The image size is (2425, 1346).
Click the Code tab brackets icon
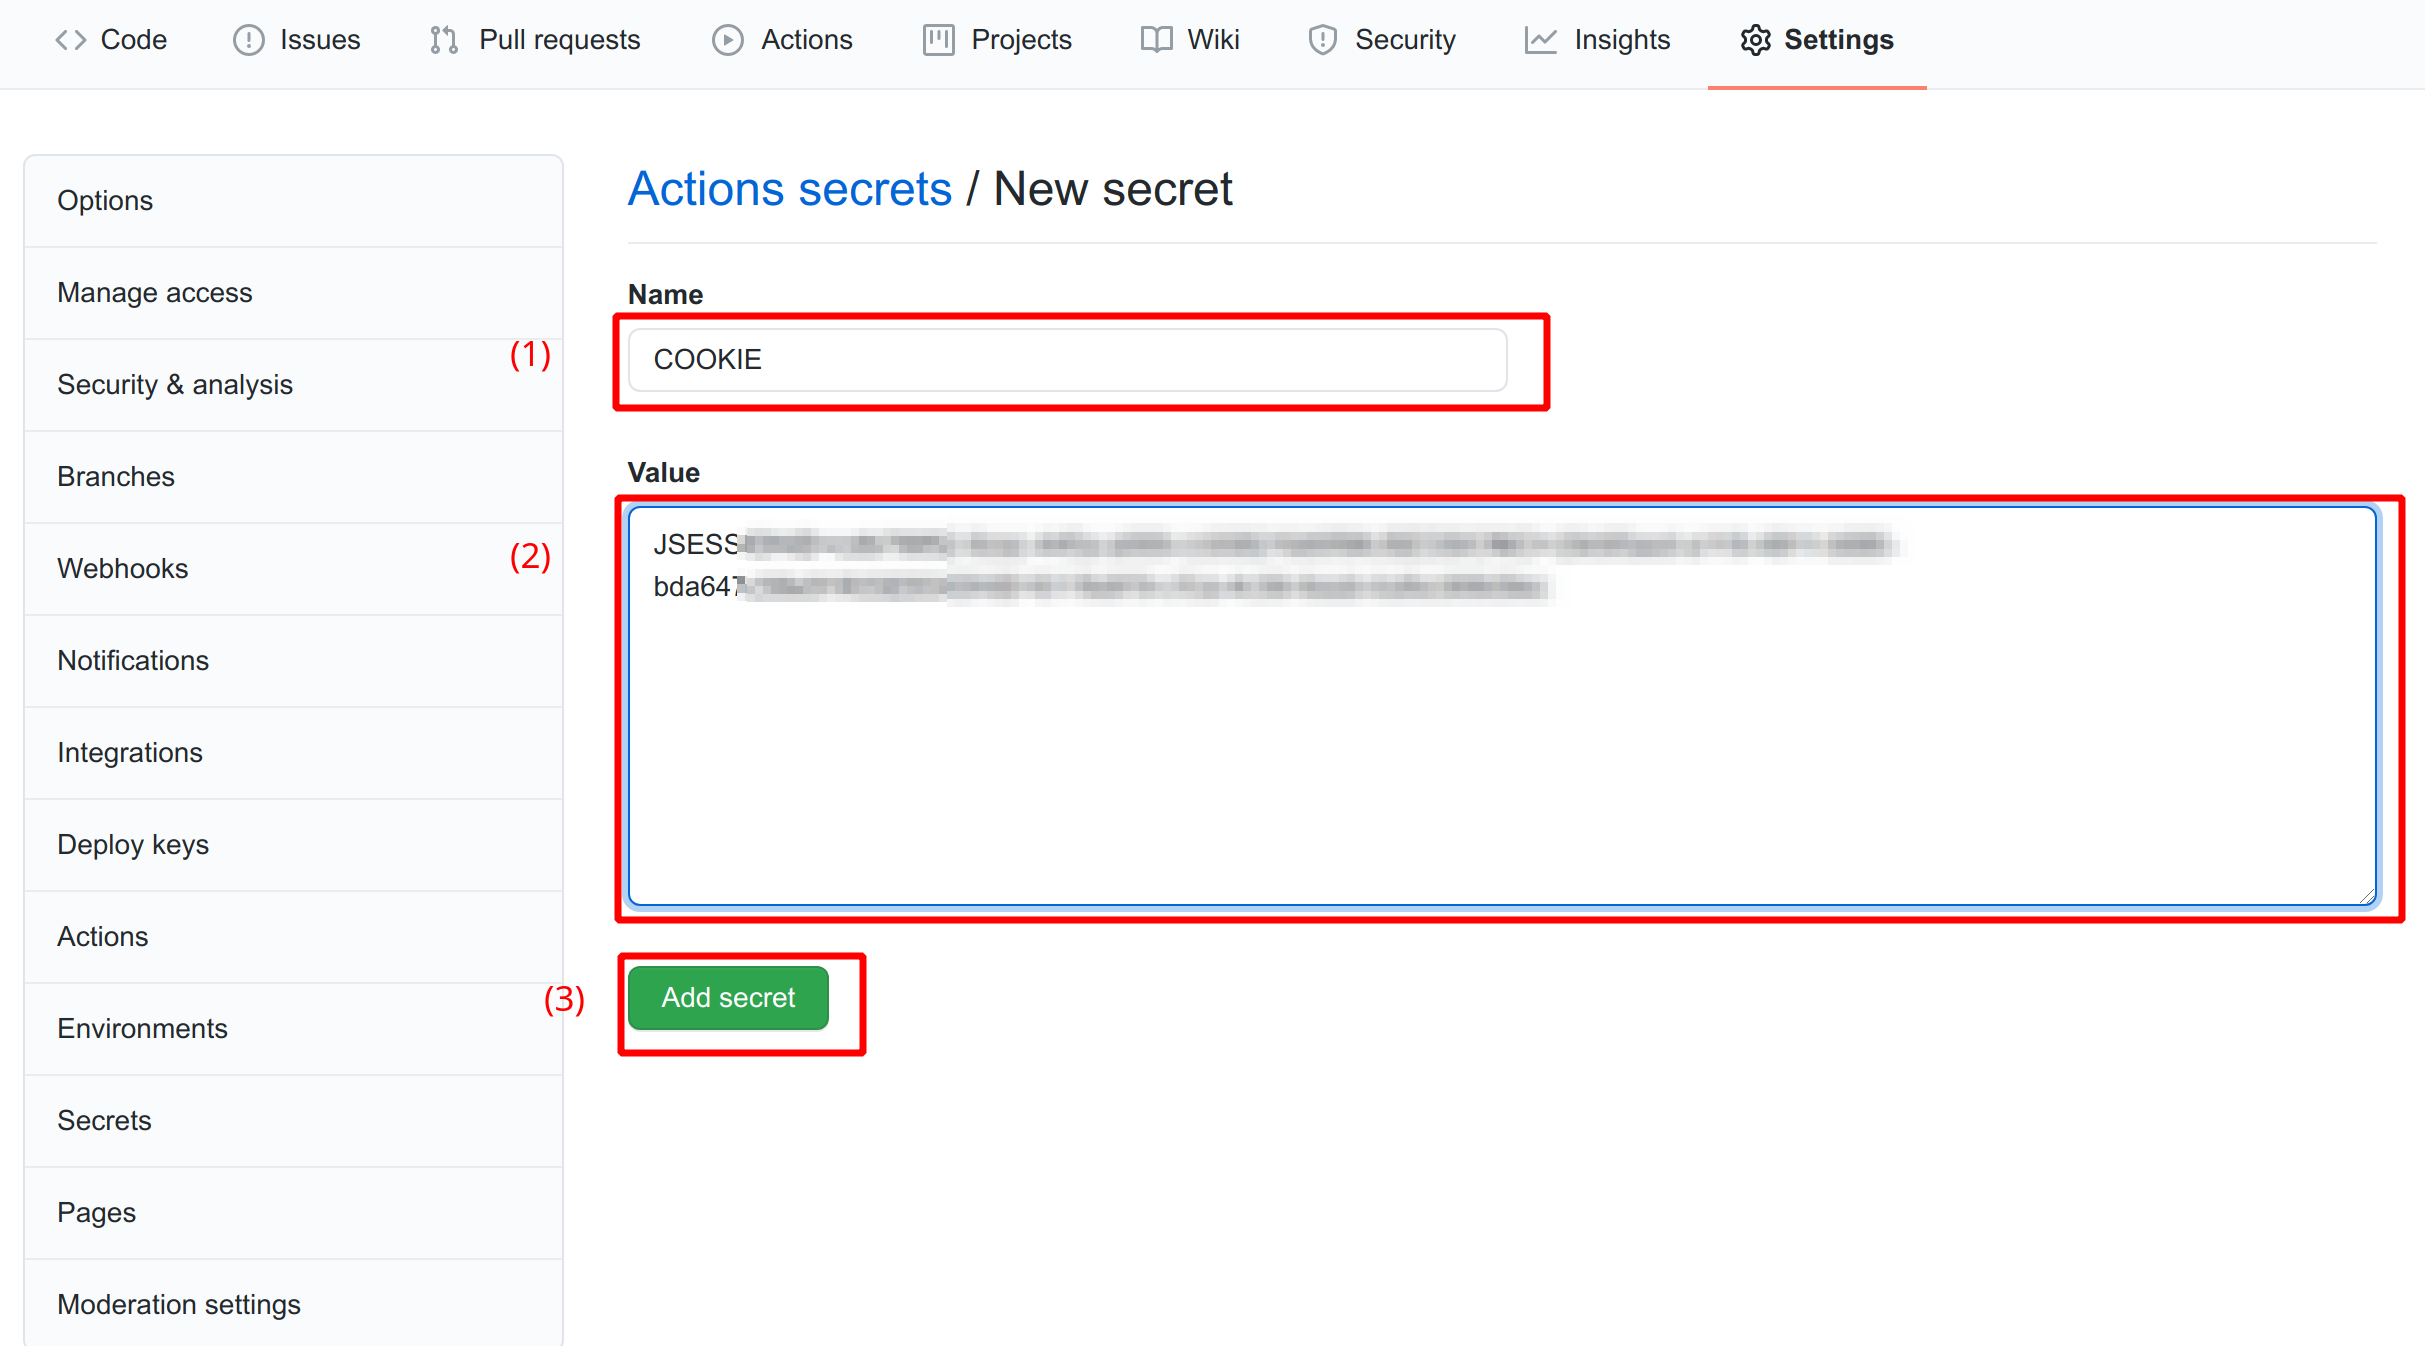click(70, 40)
